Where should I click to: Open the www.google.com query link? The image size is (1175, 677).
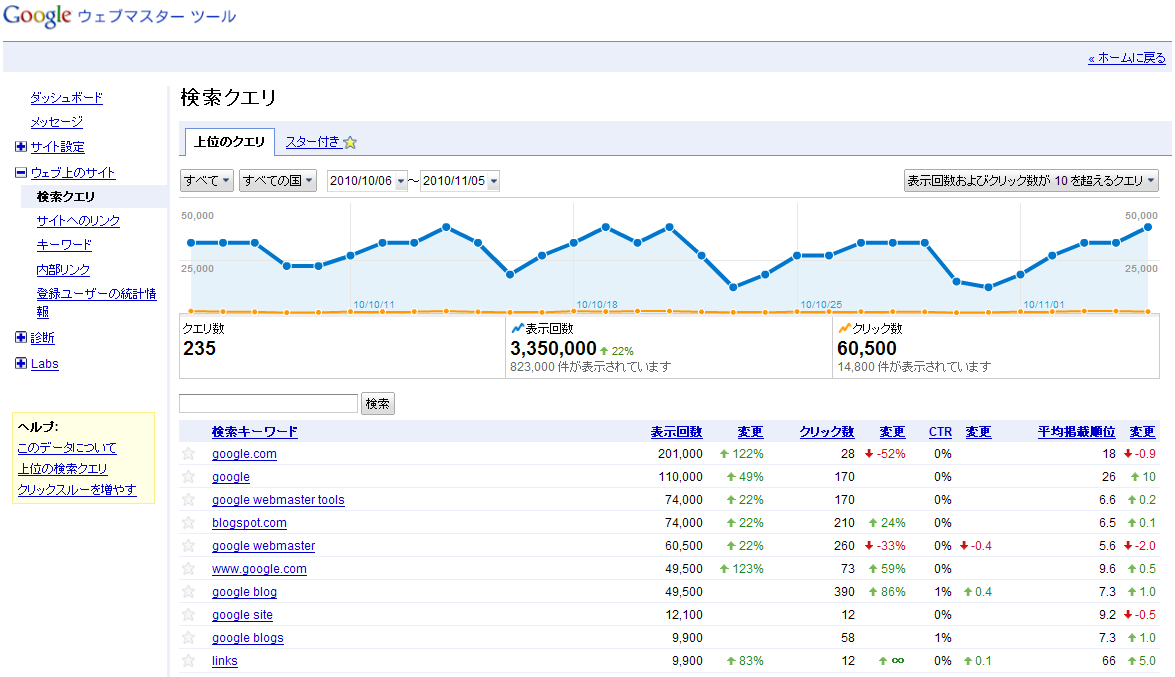coord(259,569)
